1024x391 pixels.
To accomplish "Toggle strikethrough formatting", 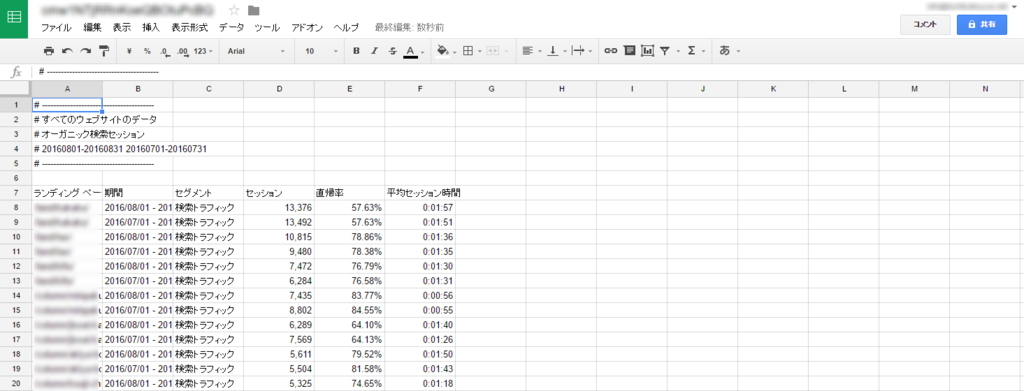I will click(392, 51).
